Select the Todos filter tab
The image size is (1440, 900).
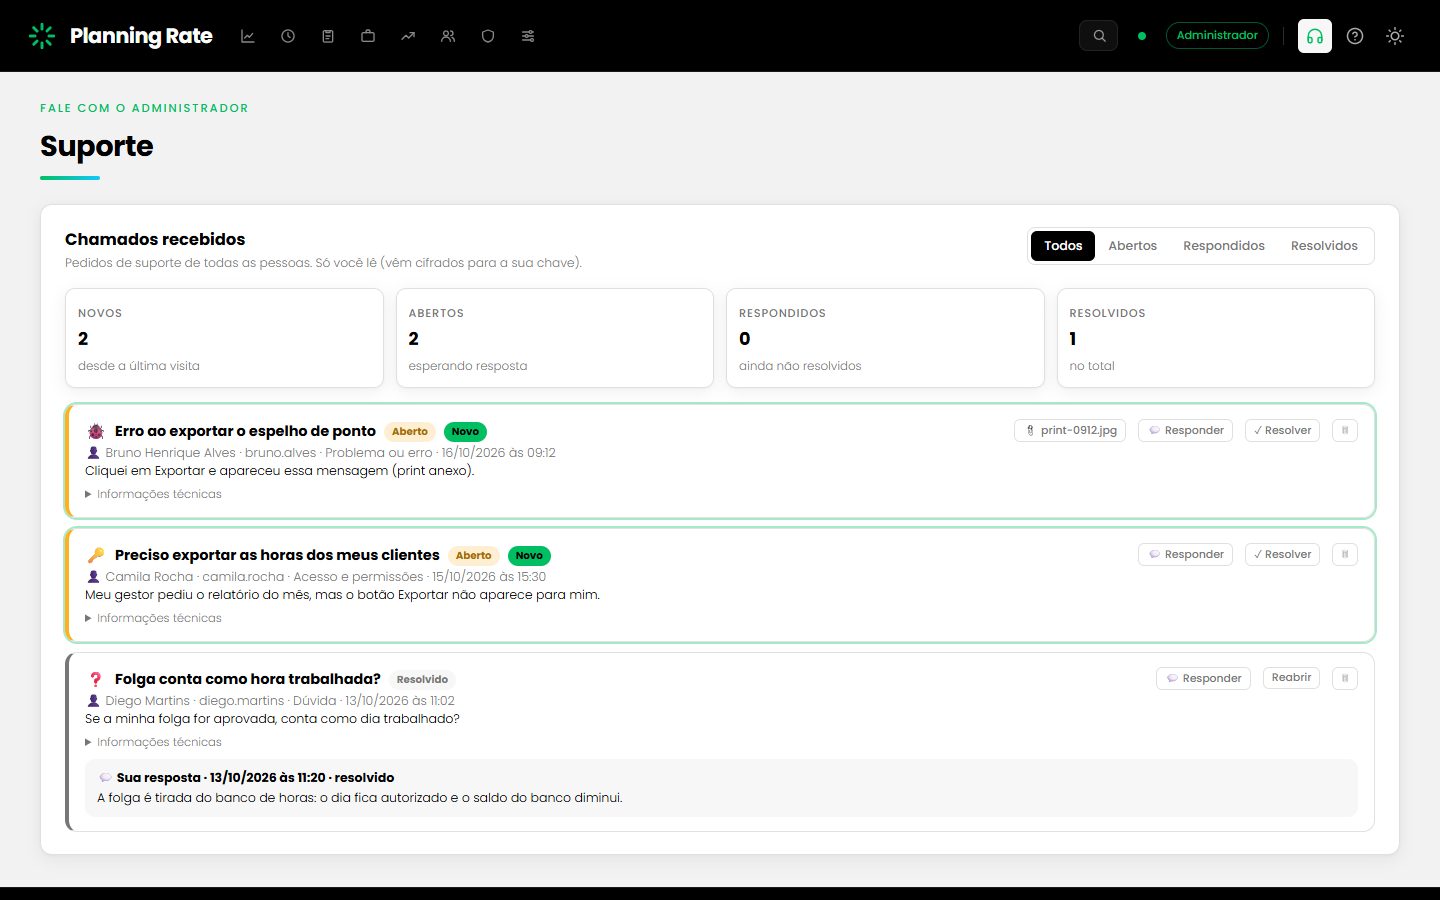[1063, 246]
